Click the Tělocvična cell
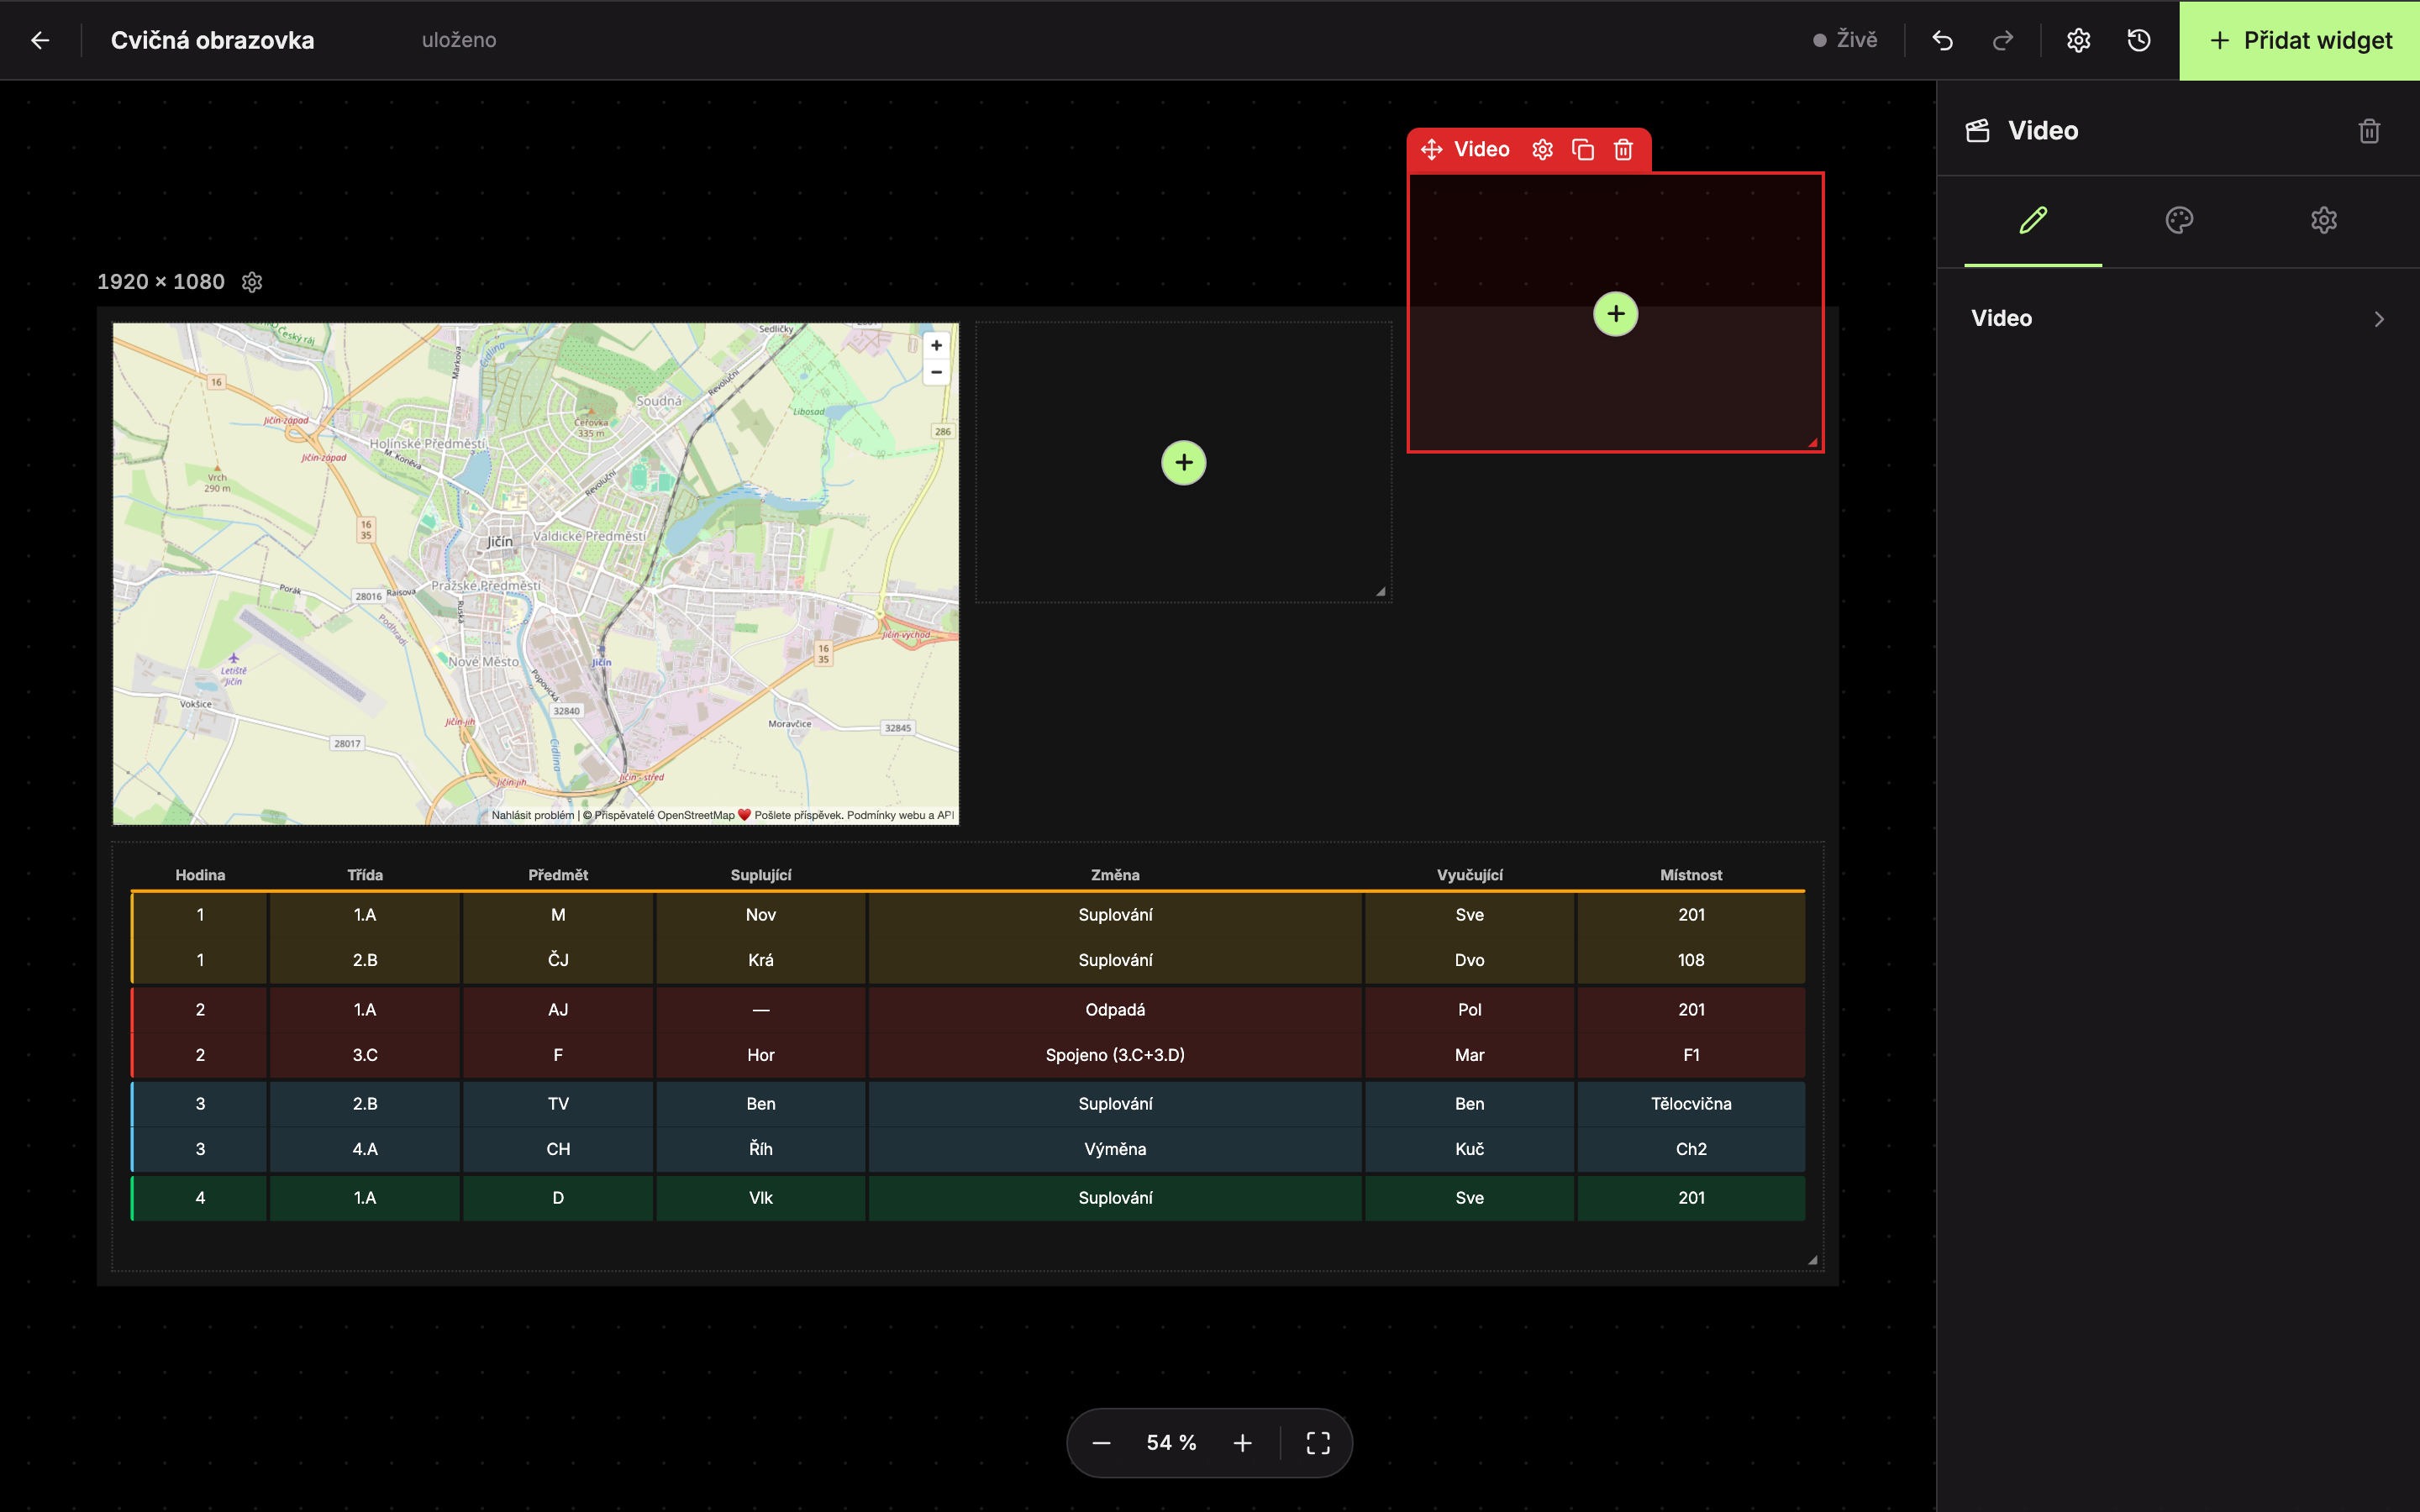 [1691, 1104]
